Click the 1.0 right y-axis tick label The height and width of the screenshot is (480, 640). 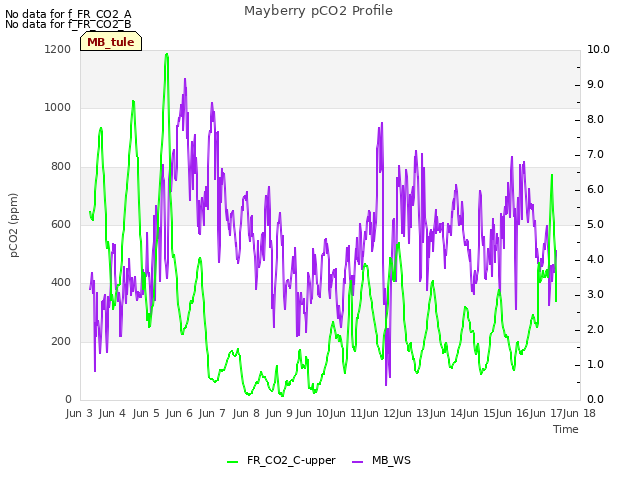pyautogui.click(x=596, y=364)
